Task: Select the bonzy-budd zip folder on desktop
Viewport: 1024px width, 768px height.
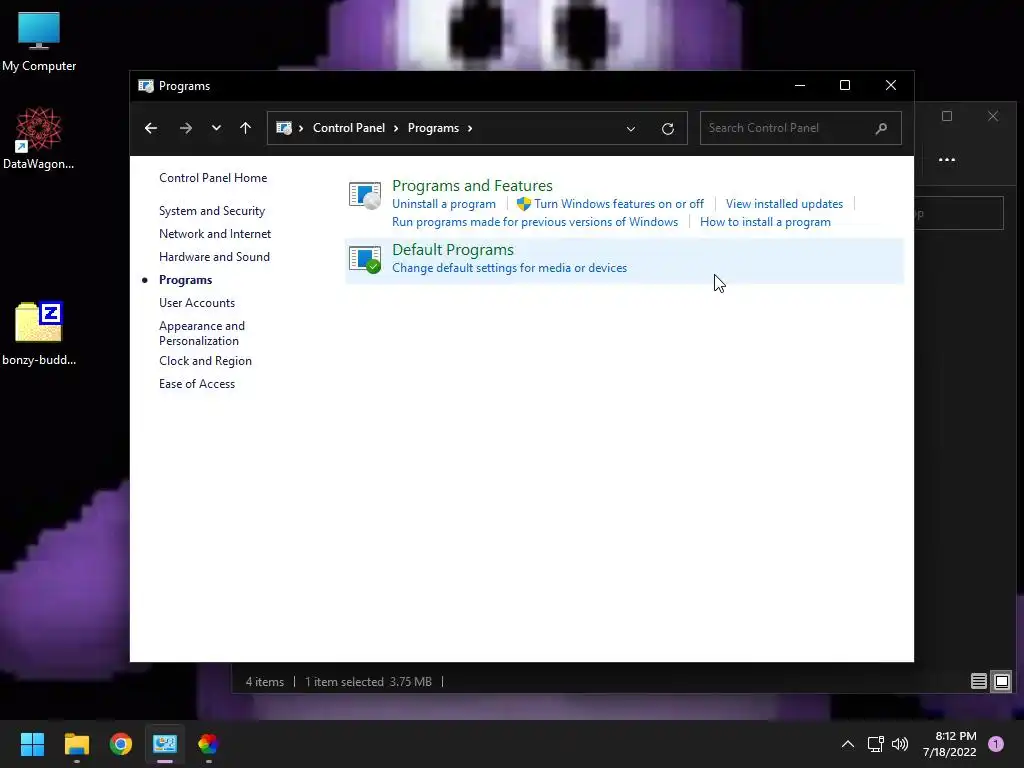Action: pyautogui.click(x=39, y=333)
